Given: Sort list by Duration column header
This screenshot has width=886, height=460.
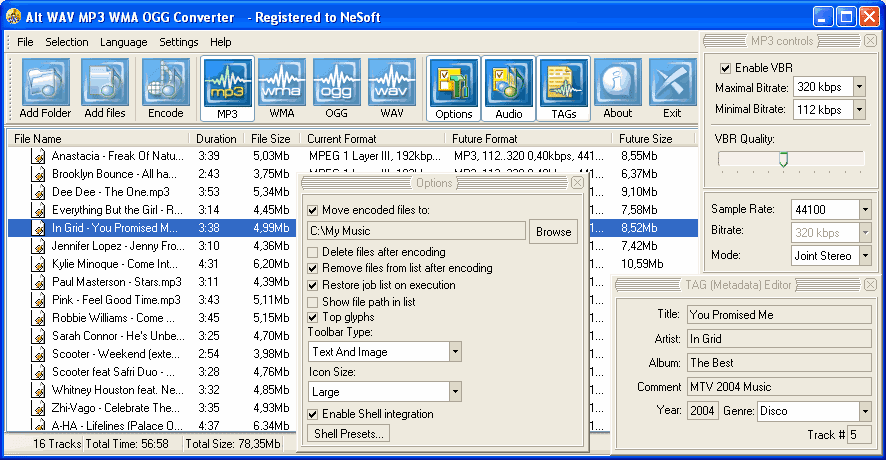Looking at the screenshot, I should [216, 138].
